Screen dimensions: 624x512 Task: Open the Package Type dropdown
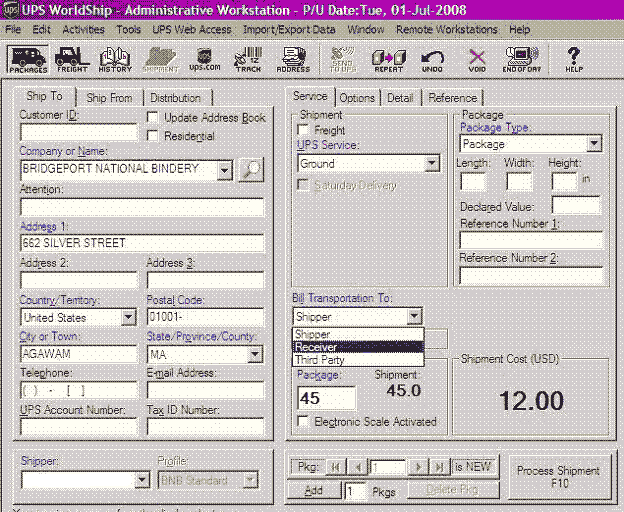tap(594, 144)
